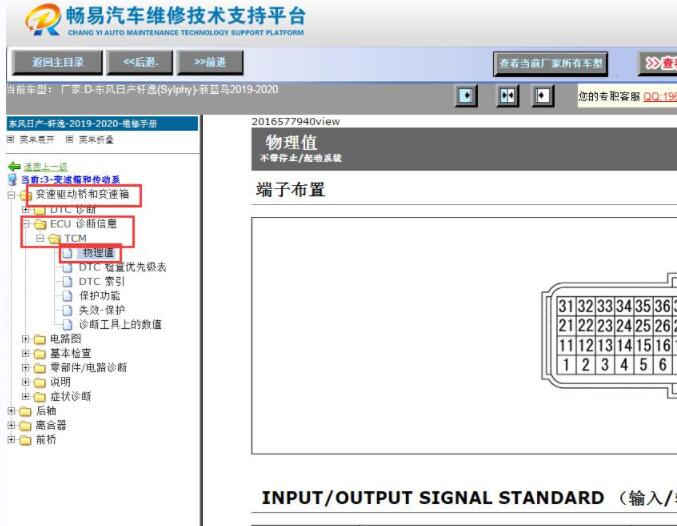This screenshot has height=526, width=677.
Task: Collapse the ECU 诊断信息 tree node
Action: [x=26, y=224]
